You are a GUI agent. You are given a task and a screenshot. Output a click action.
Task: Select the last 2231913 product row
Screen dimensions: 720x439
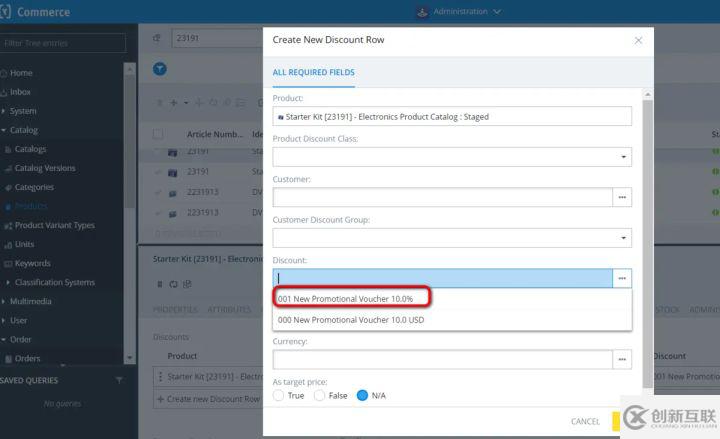(200, 213)
